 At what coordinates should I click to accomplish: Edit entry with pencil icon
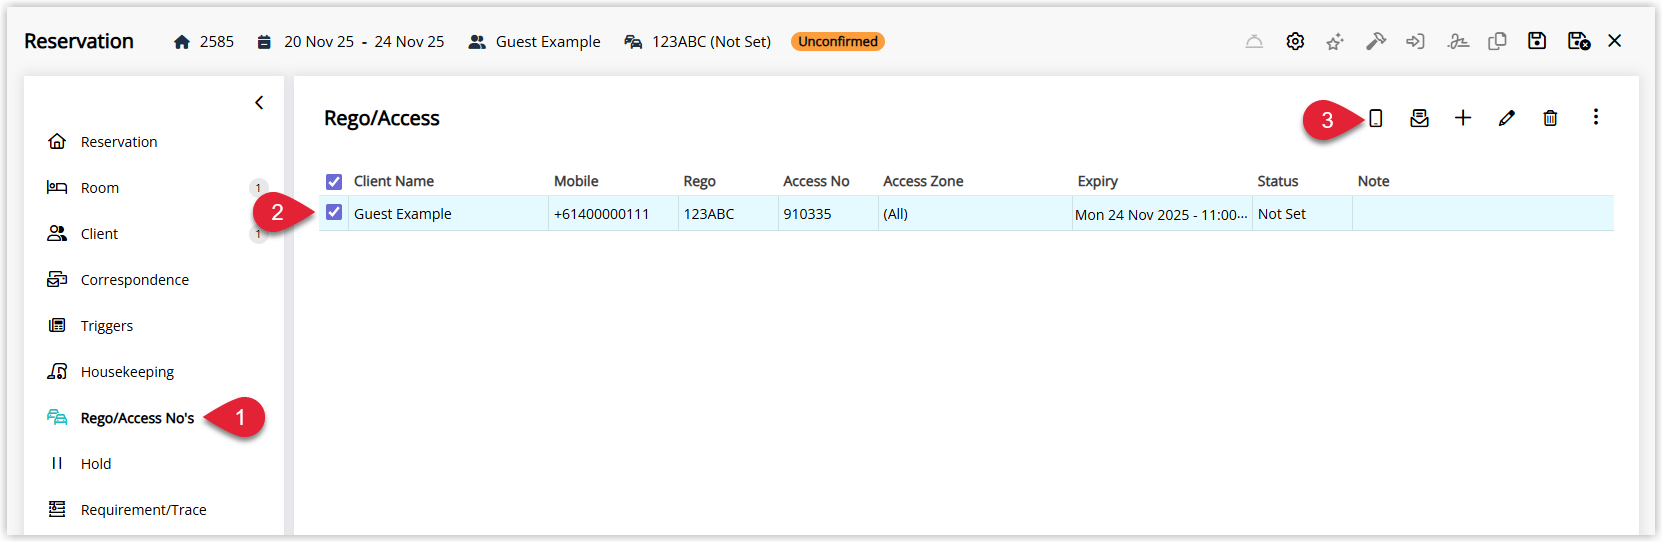(x=1507, y=118)
